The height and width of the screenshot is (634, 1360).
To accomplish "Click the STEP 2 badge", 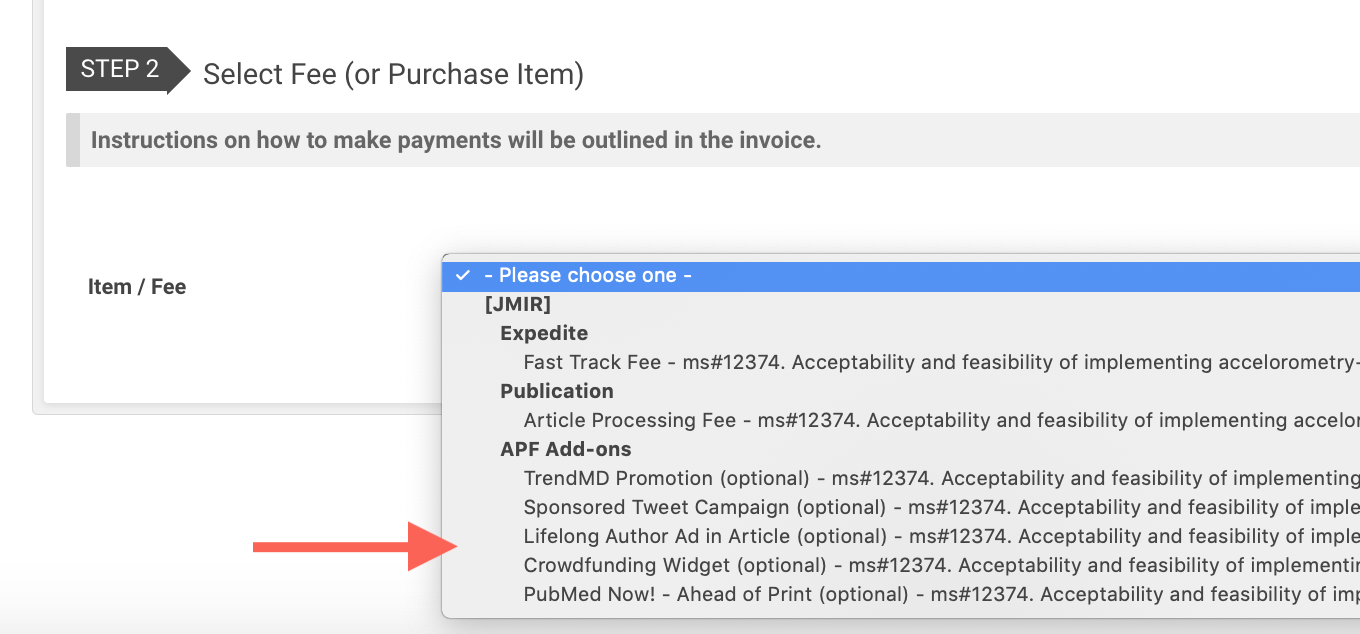I will coord(120,70).
